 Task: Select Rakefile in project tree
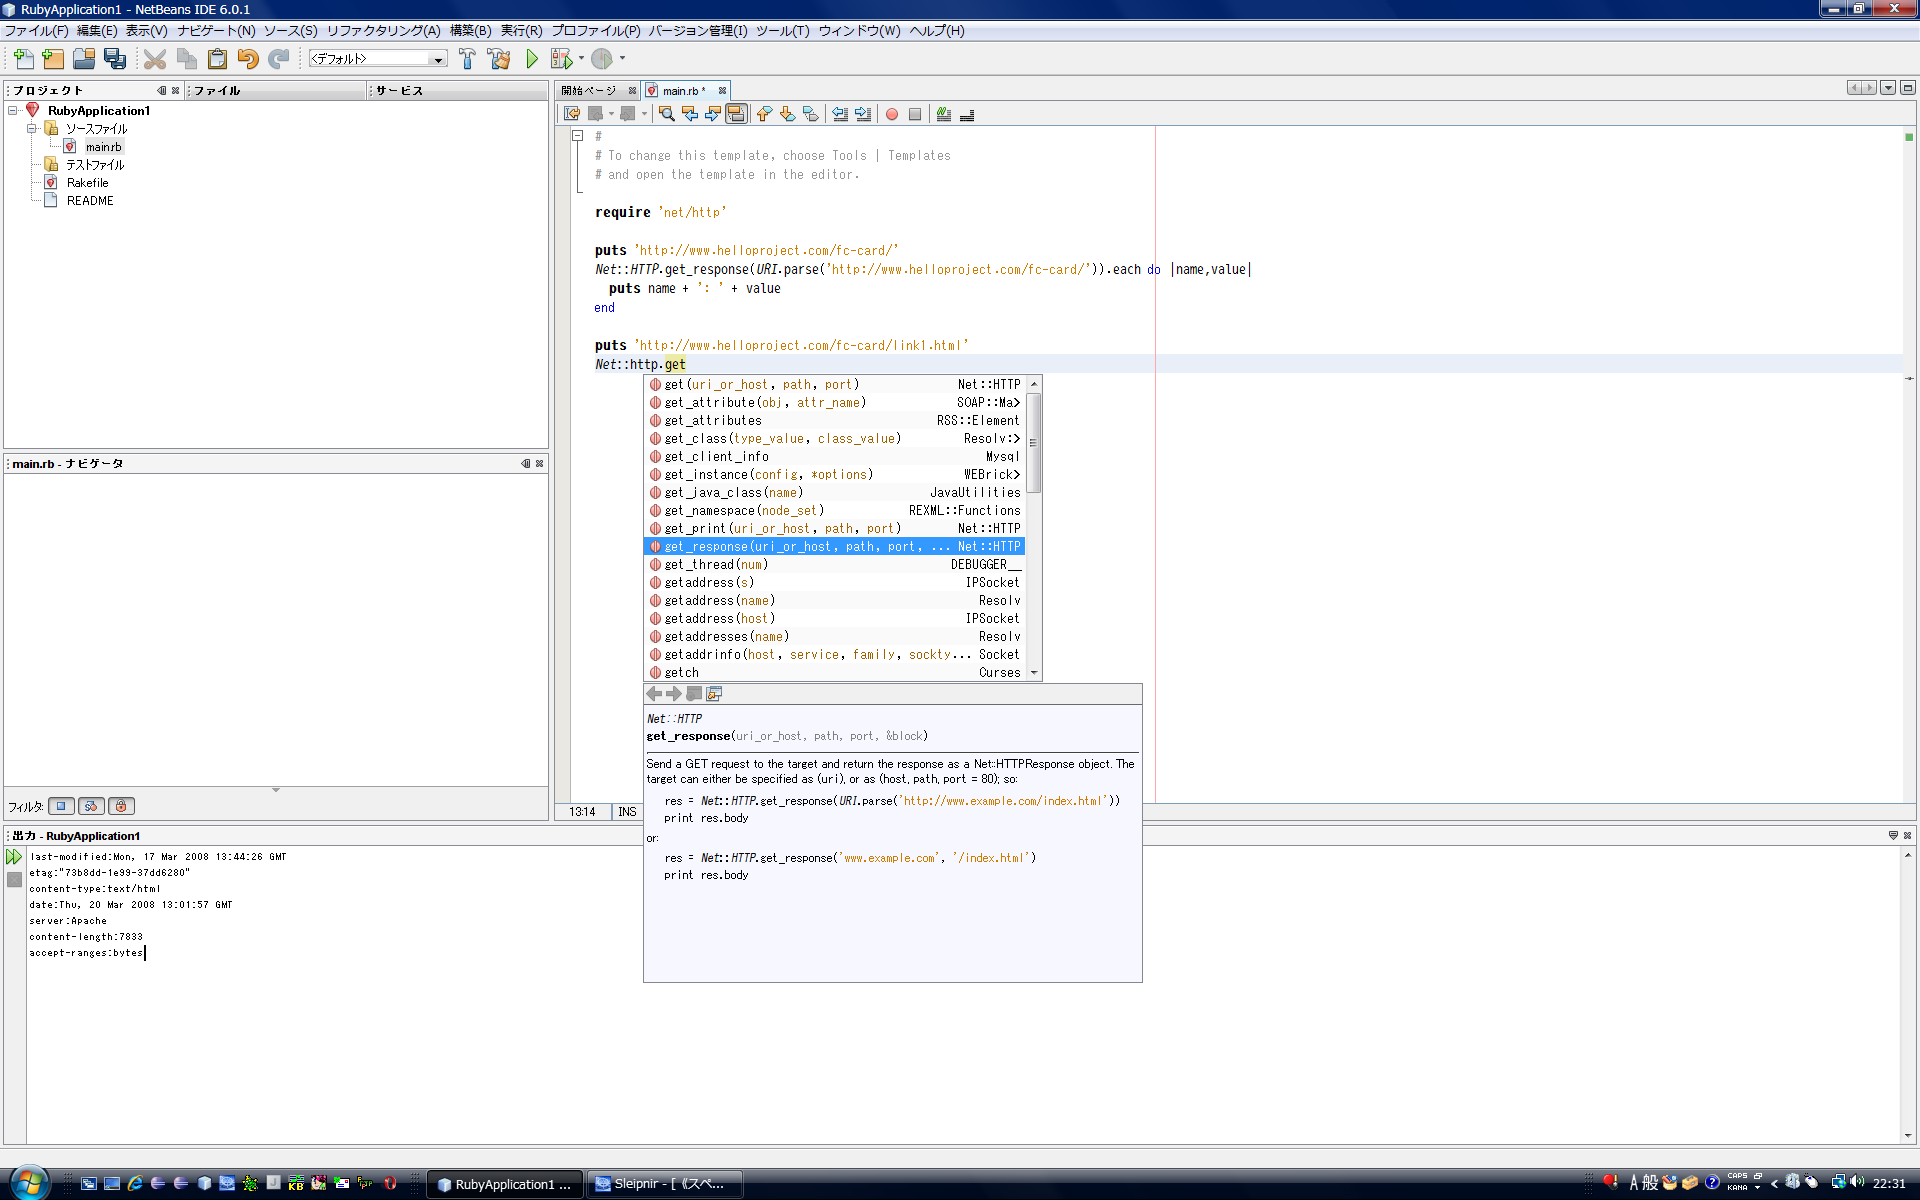pyautogui.click(x=88, y=183)
